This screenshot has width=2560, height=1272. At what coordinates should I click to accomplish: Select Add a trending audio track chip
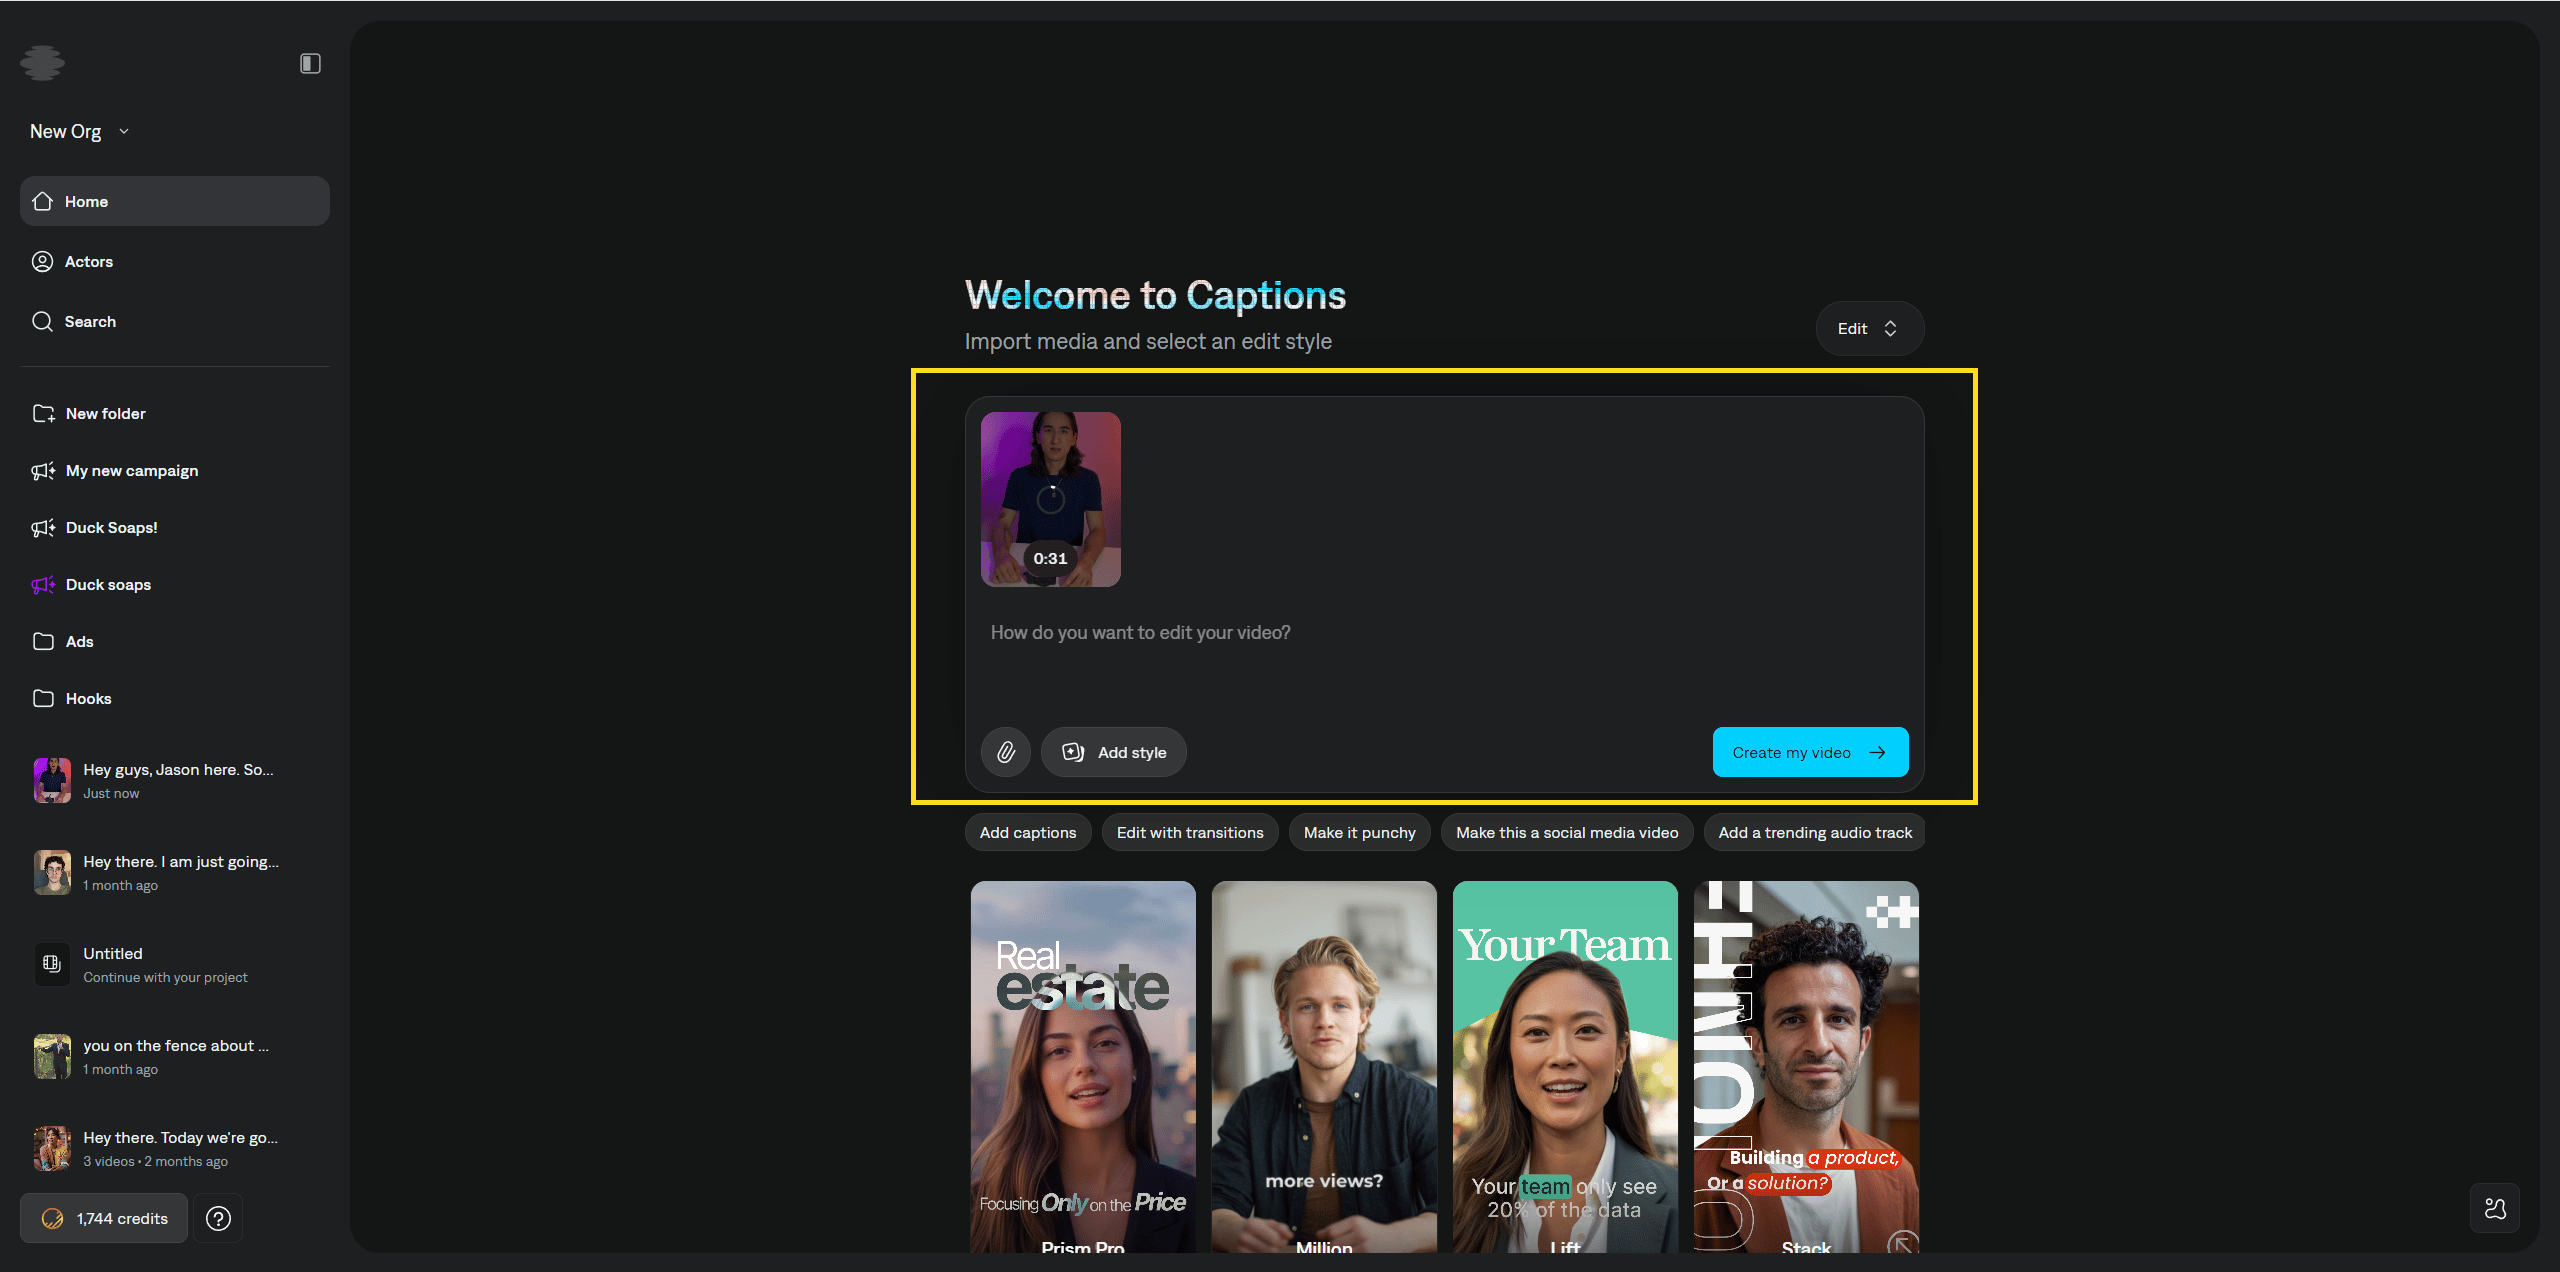click(x=1815, y=832)
